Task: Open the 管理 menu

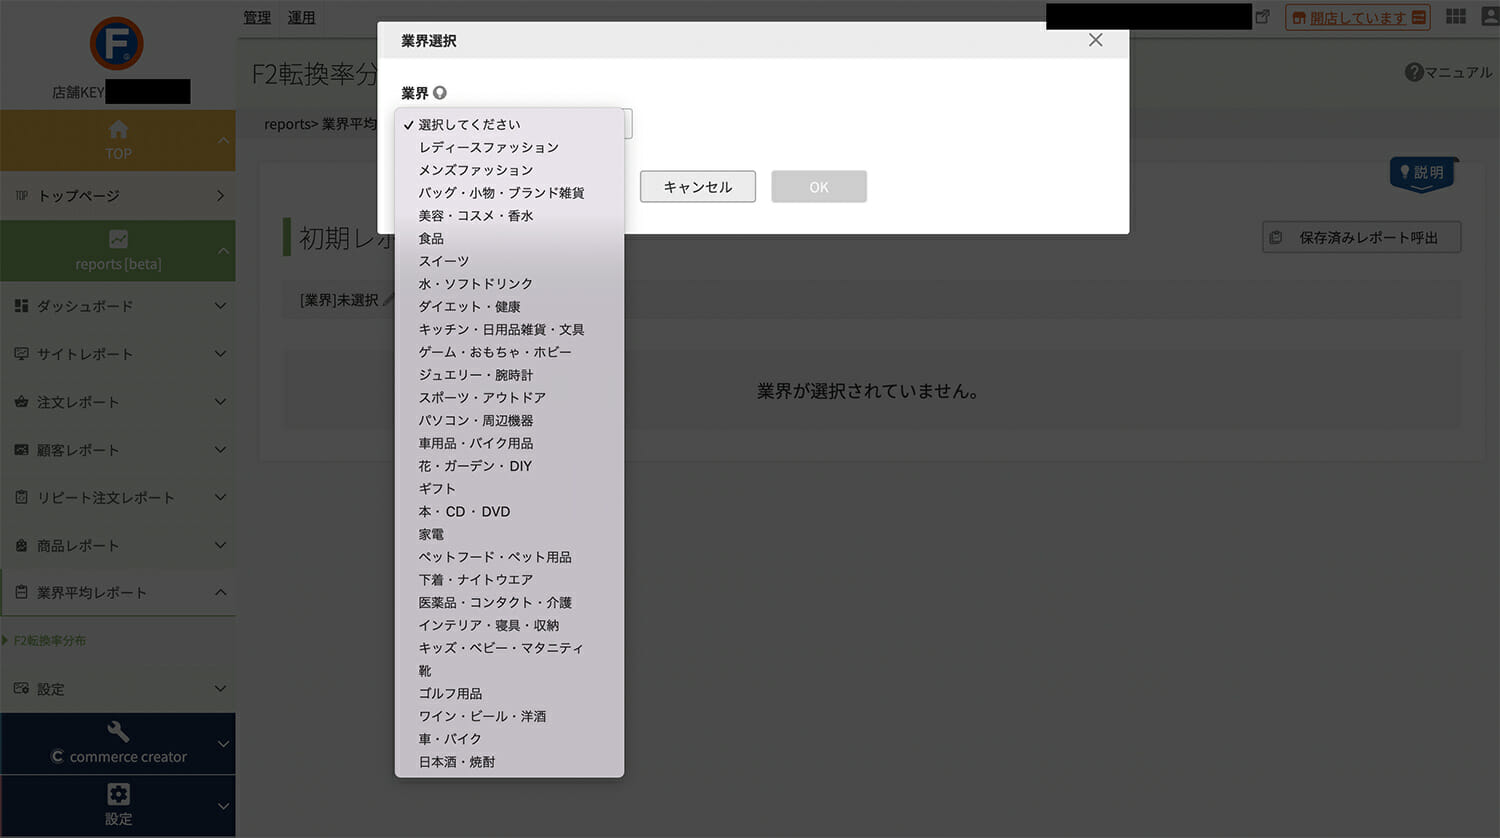Action: (257, 17)
